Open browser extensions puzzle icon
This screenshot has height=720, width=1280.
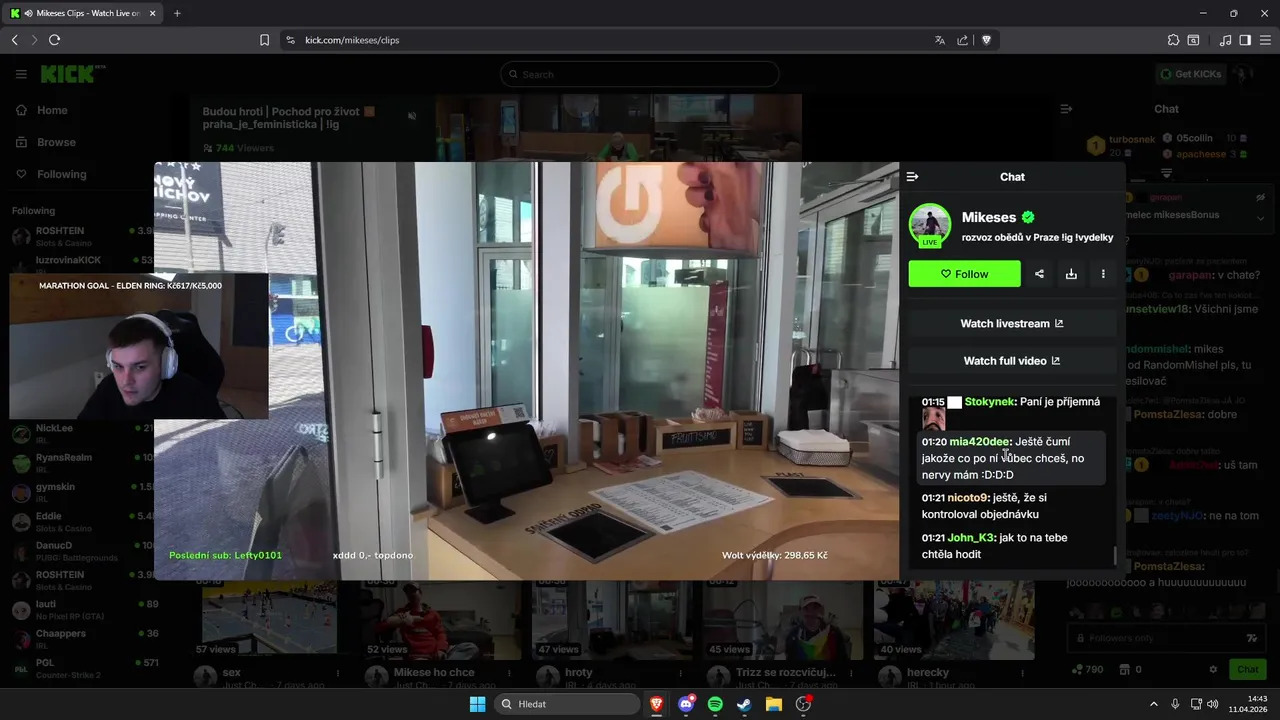[x=1173, y=40]
